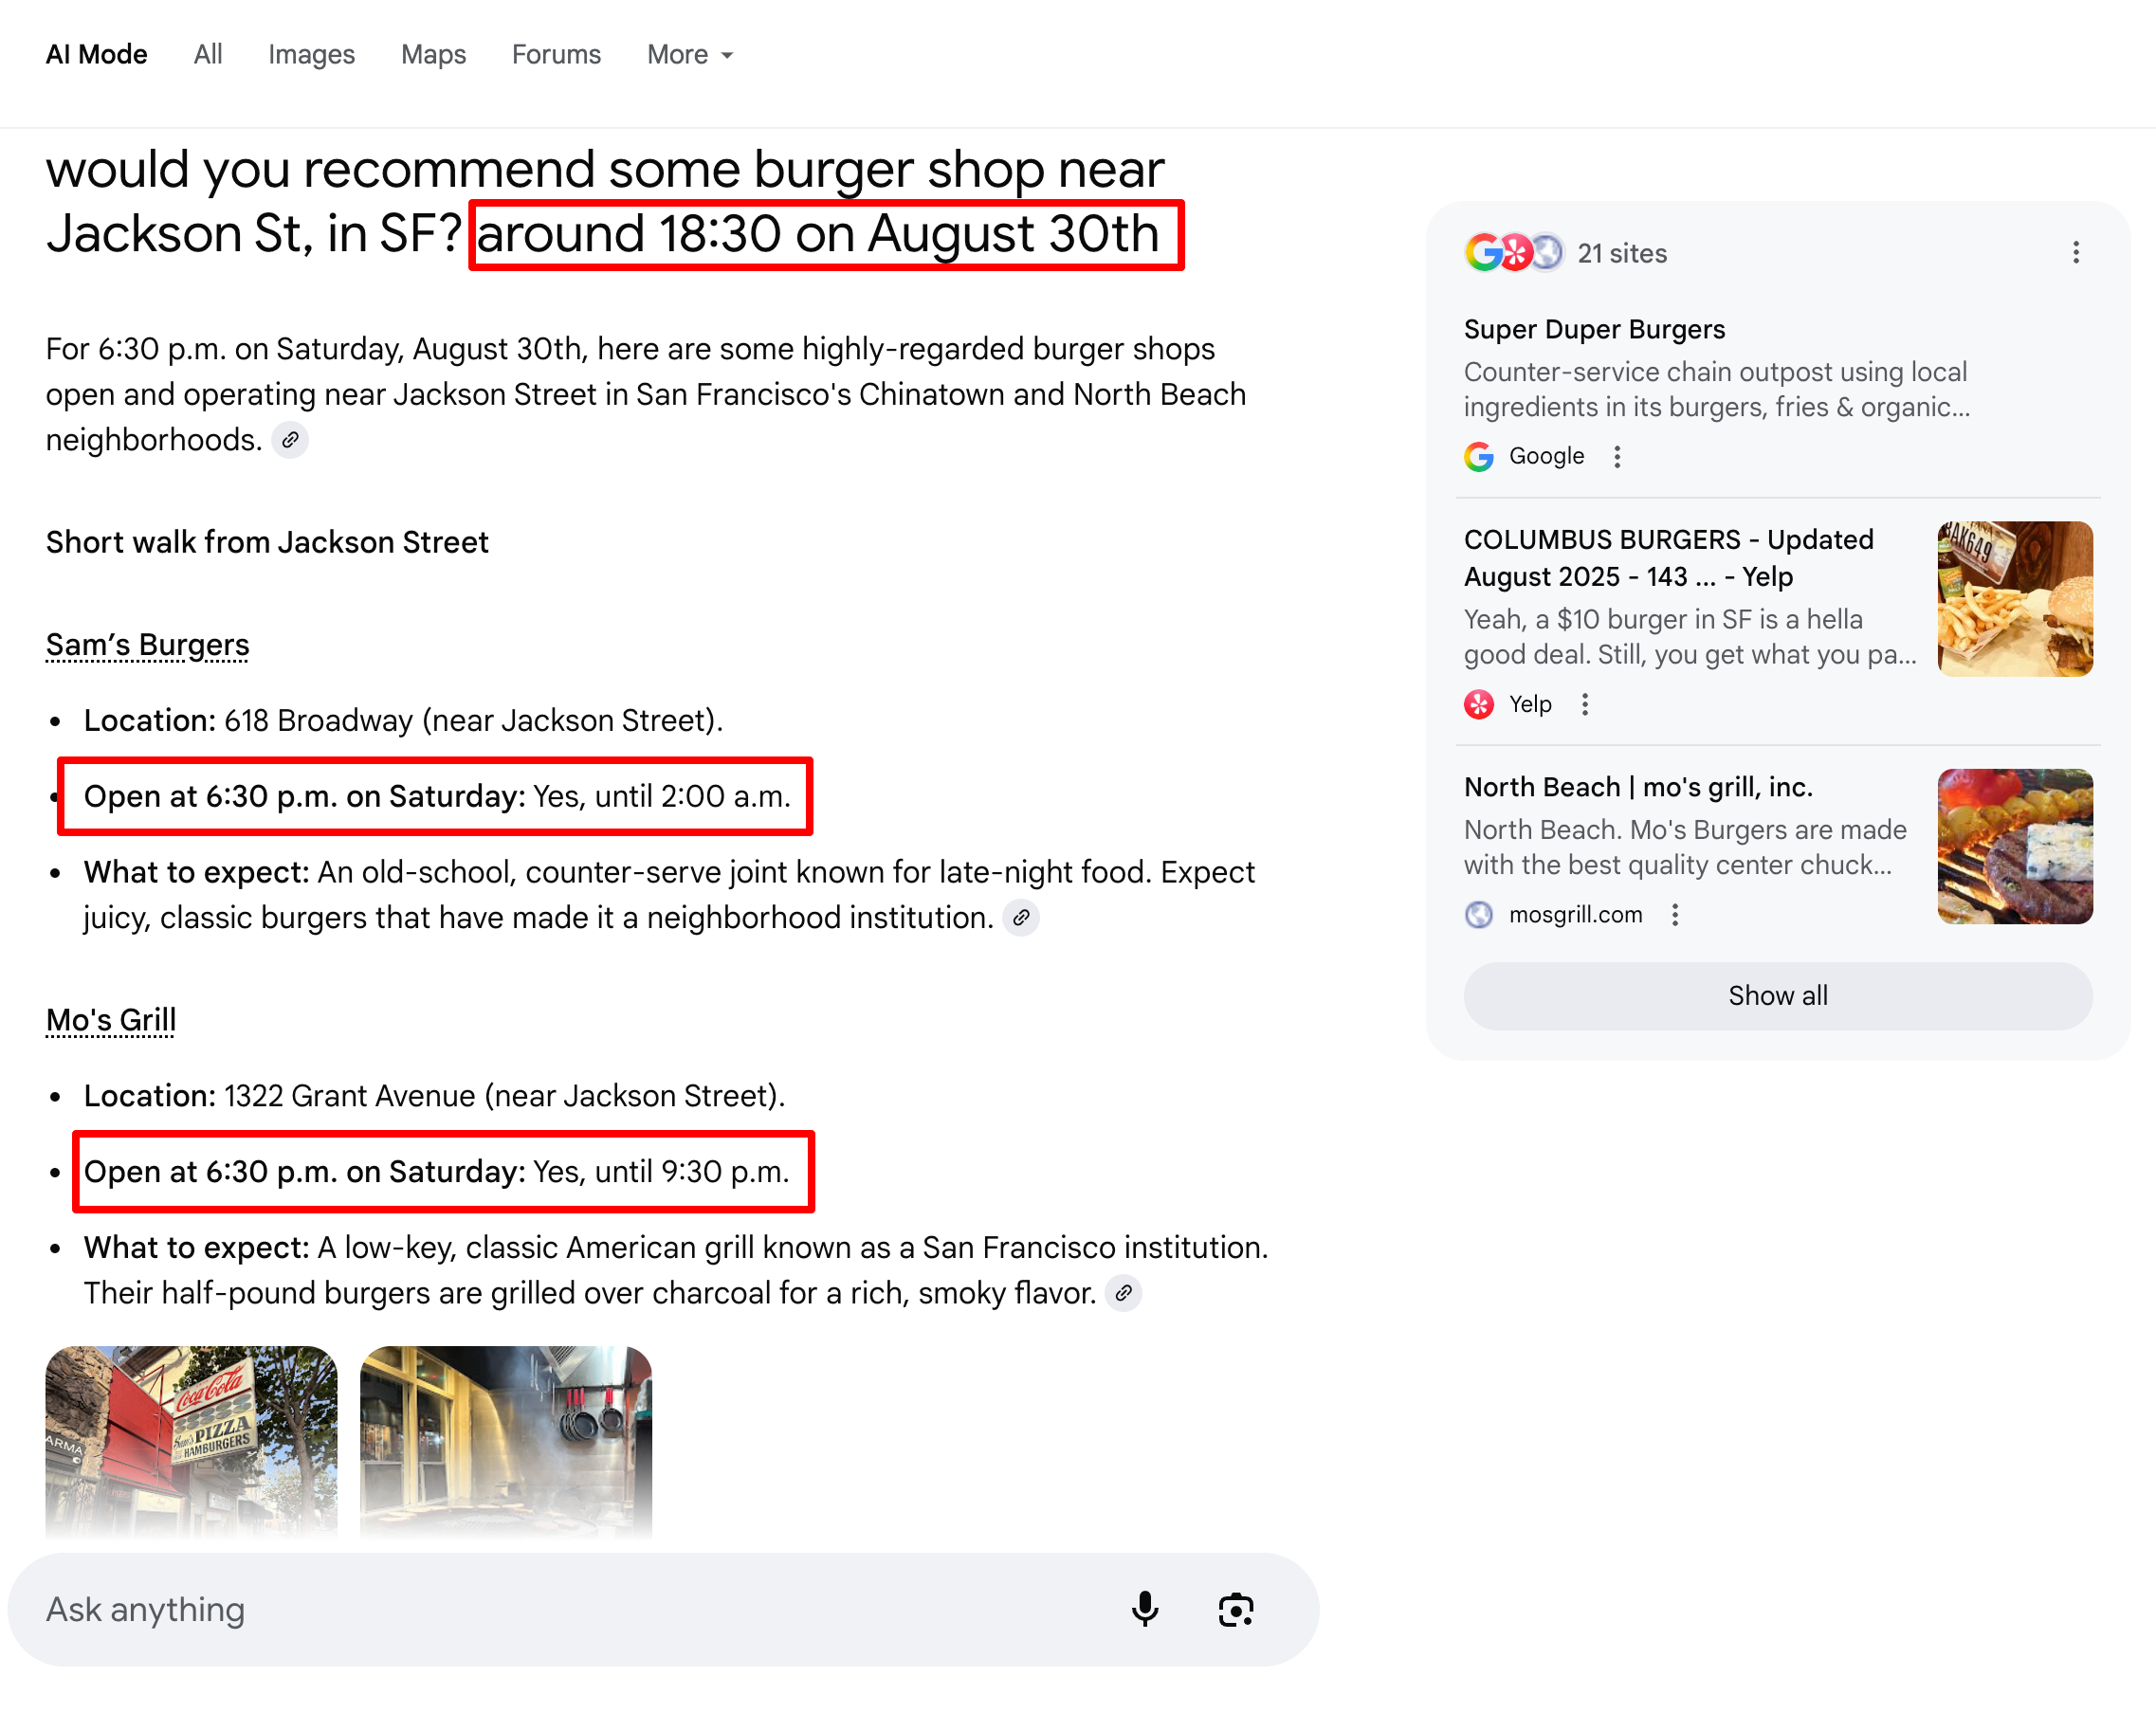Click the globe icon beside mosgrill.com
Screen dimensions: 2156x1731
(x=1479, y=914)
